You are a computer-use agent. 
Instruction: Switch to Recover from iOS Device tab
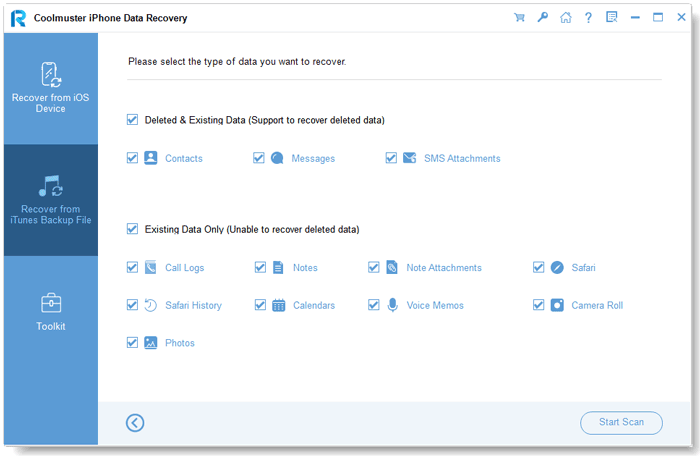[x=51, y=88]
